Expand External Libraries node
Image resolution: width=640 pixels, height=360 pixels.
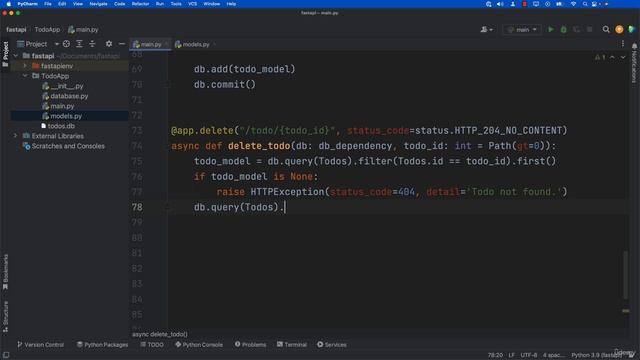click(x=16, y=136)
